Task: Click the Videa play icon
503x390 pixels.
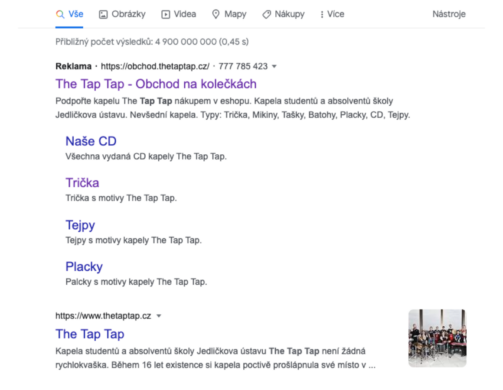Action: point(165,14)
